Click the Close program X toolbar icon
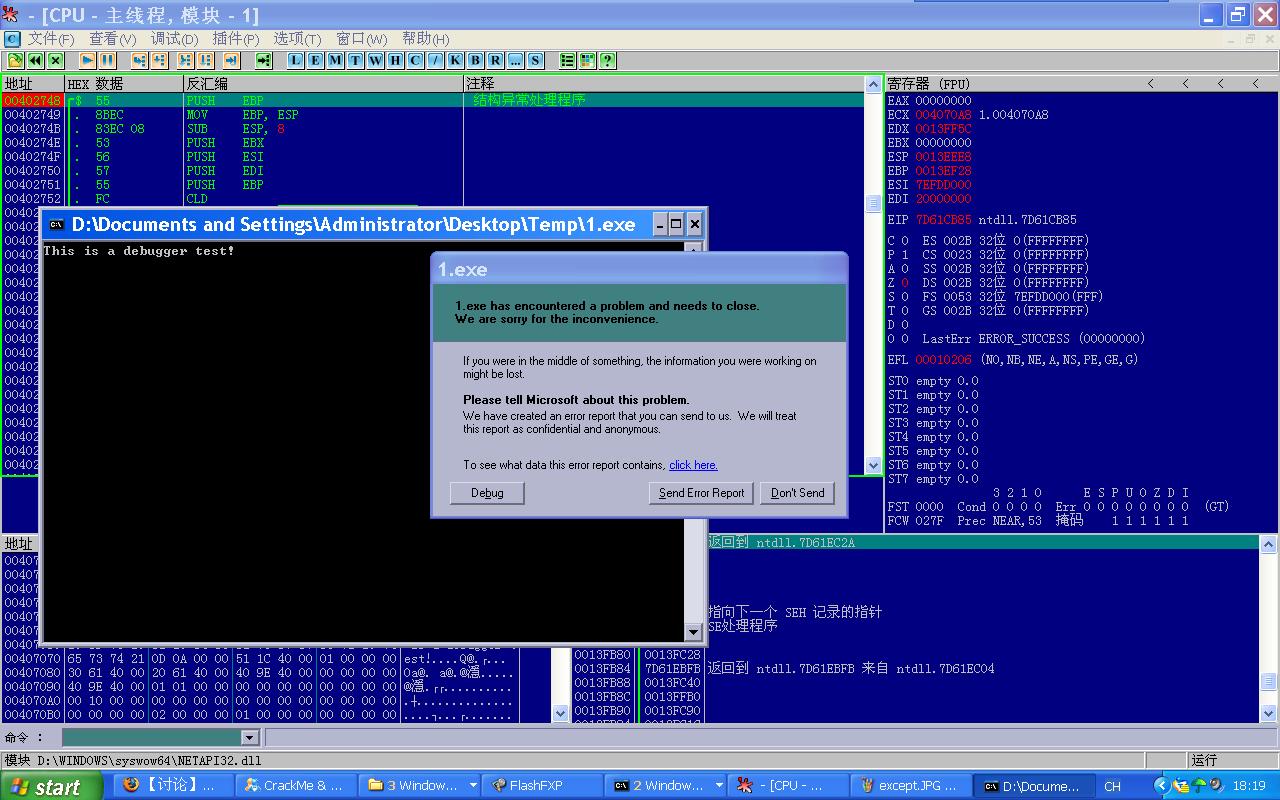Viewport: 1280px width, 800px height. tap(55, 60)
